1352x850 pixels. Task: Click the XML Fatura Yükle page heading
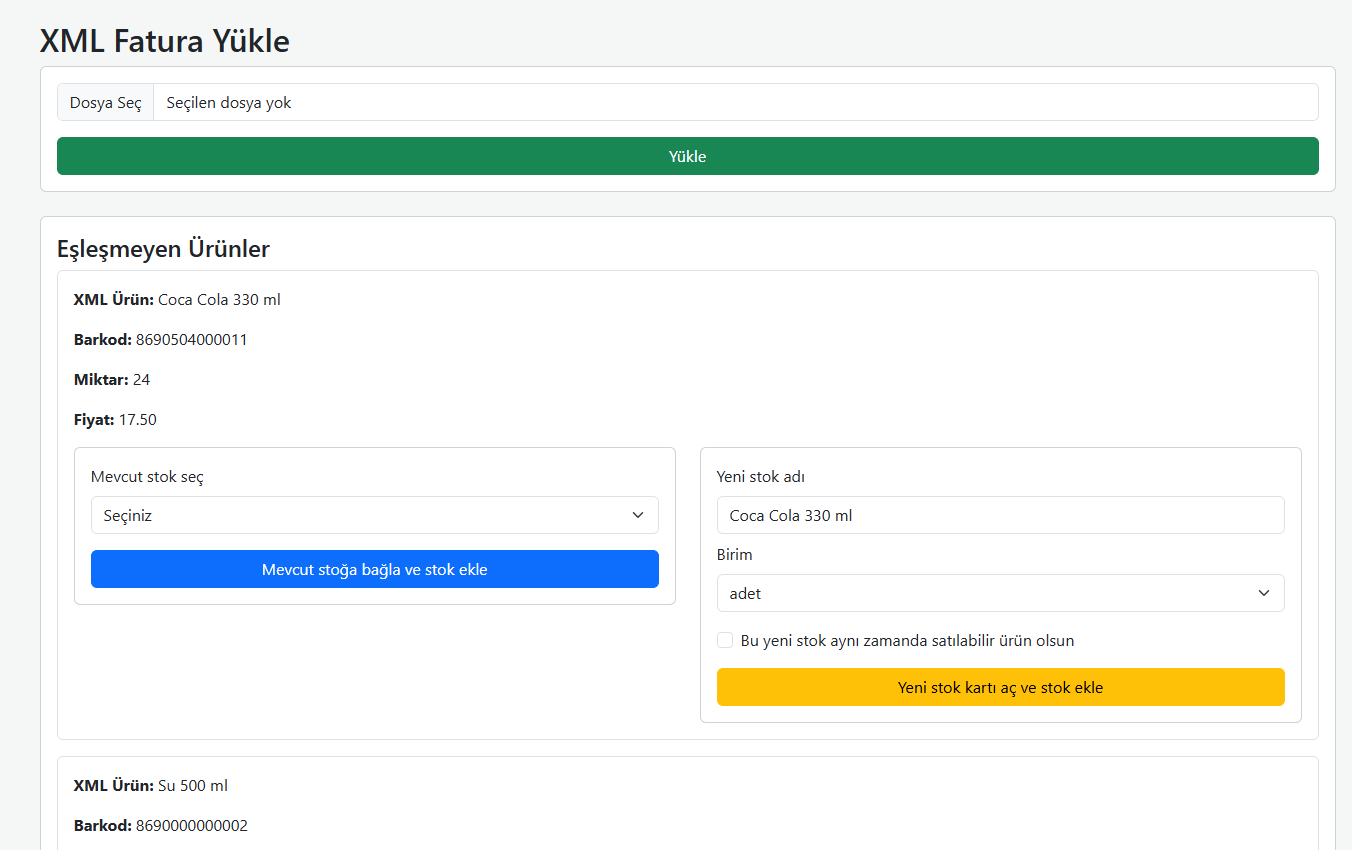(x=163, y=41)
